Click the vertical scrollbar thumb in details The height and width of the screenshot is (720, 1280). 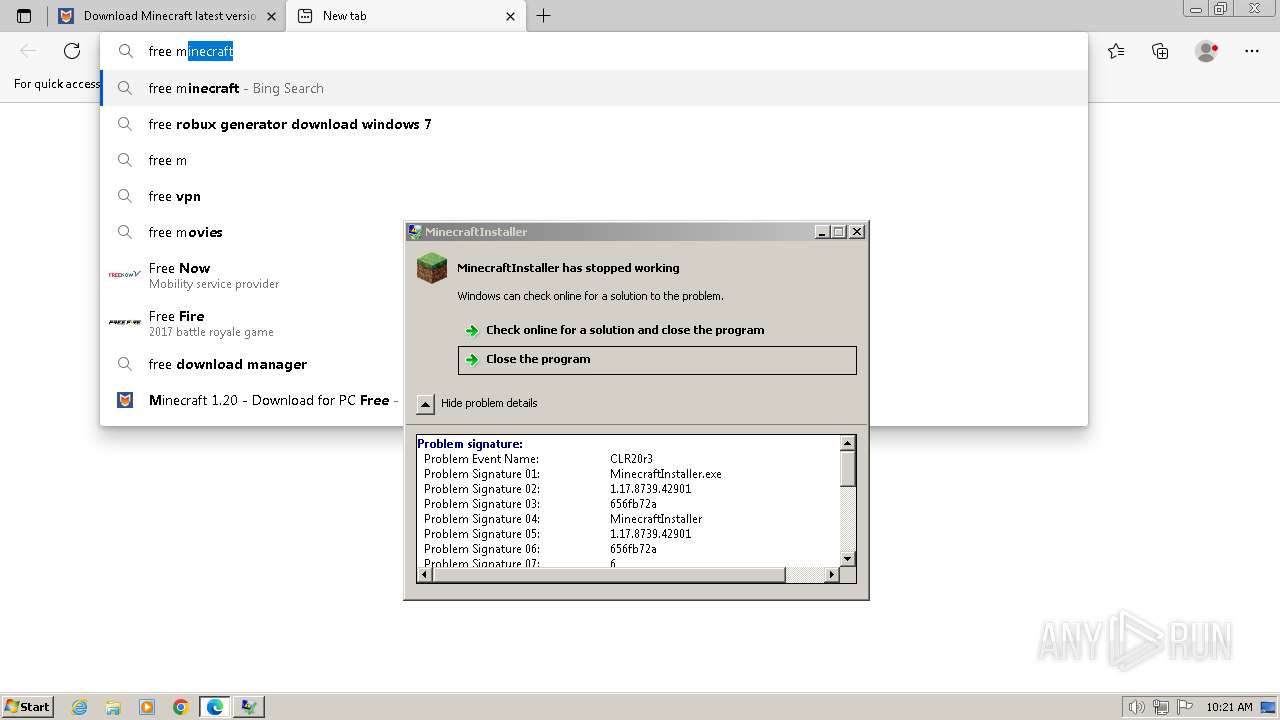[x=848, y=468]
